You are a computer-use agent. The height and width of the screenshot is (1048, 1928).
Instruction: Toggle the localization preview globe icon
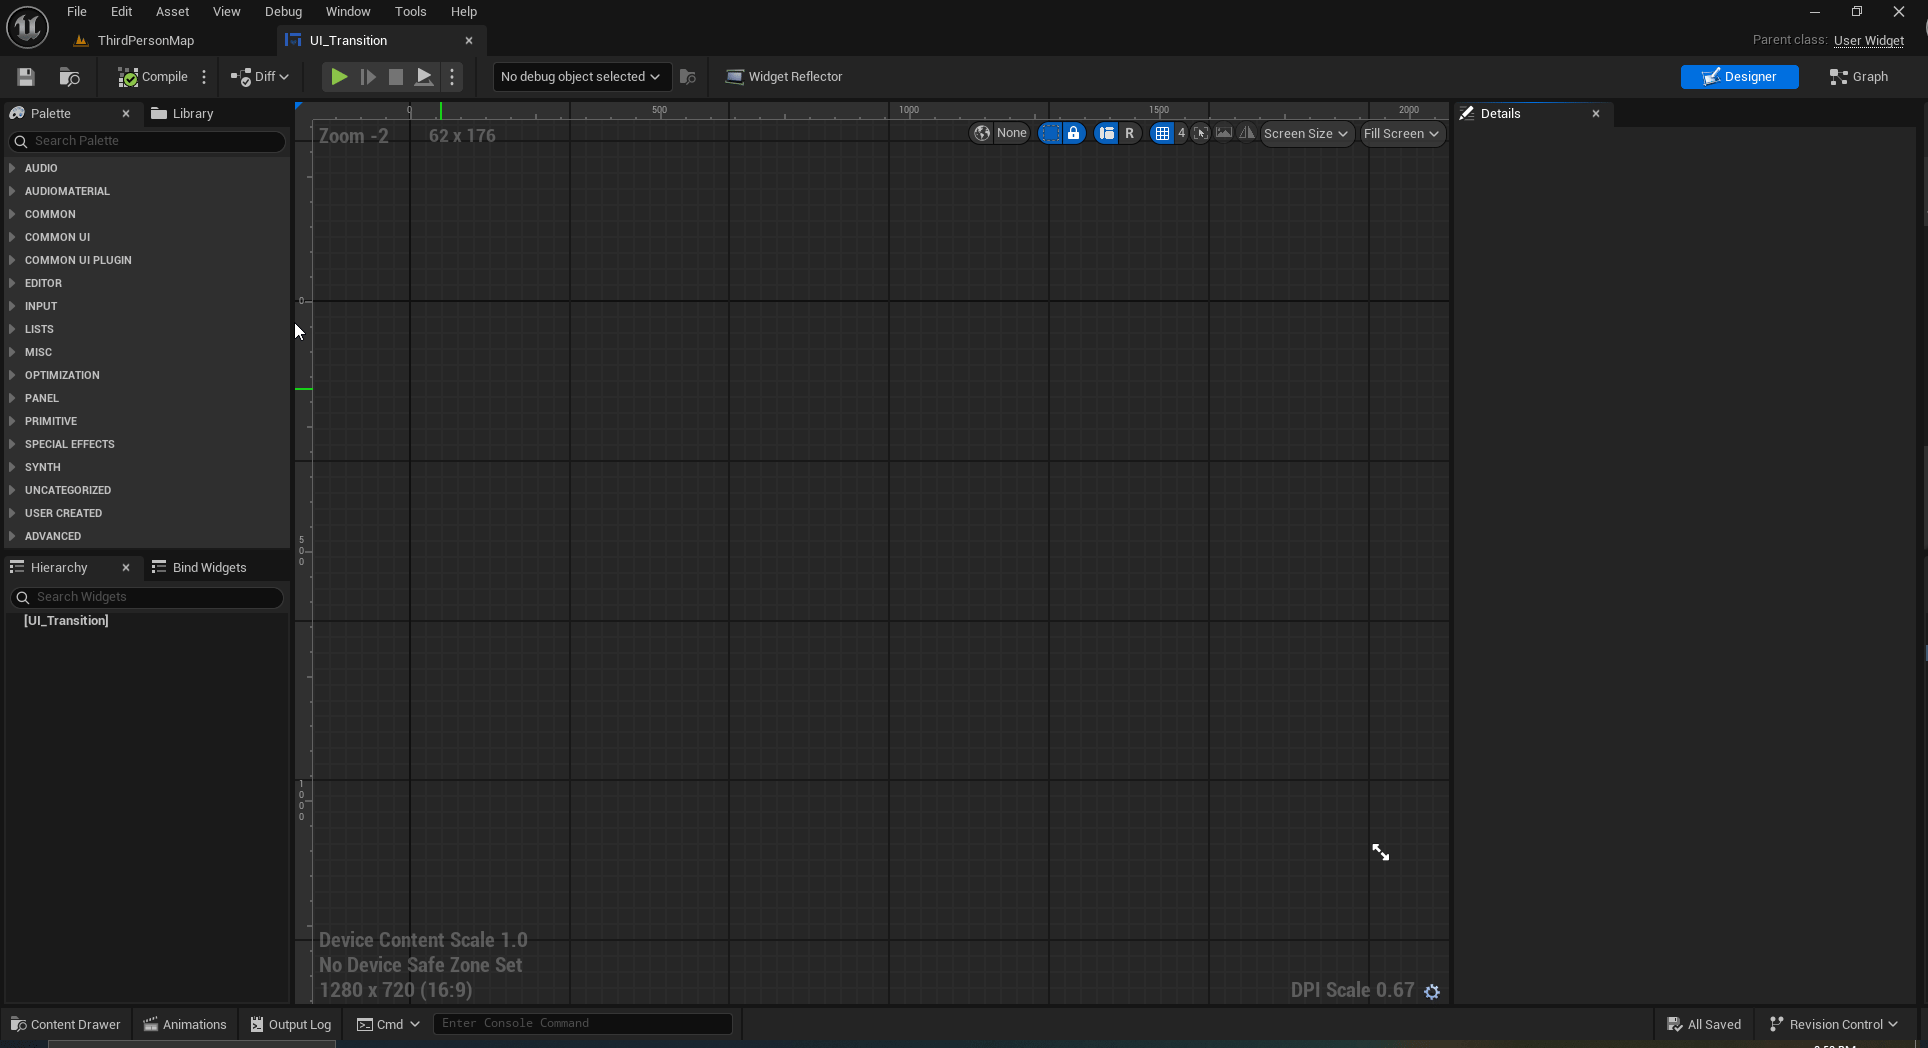pos(983,133)
